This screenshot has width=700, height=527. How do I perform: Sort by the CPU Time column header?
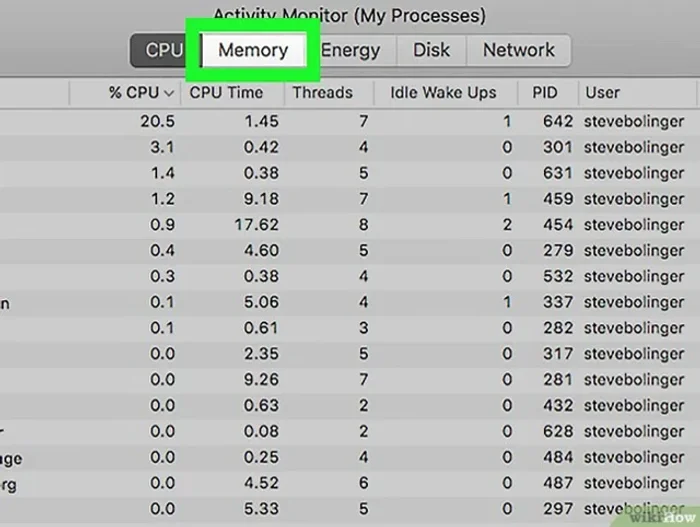click(x=232, y=93)
